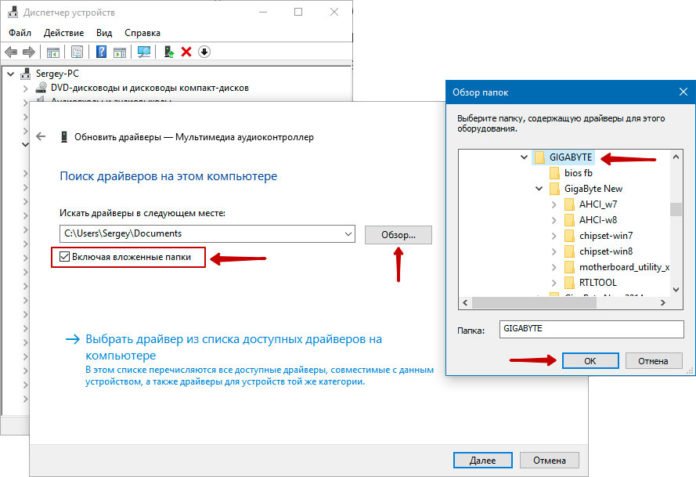Click the Папка field containing GIGABYTE
The width and height of the screenshot is (696, 477).
[x=591, y=329]
